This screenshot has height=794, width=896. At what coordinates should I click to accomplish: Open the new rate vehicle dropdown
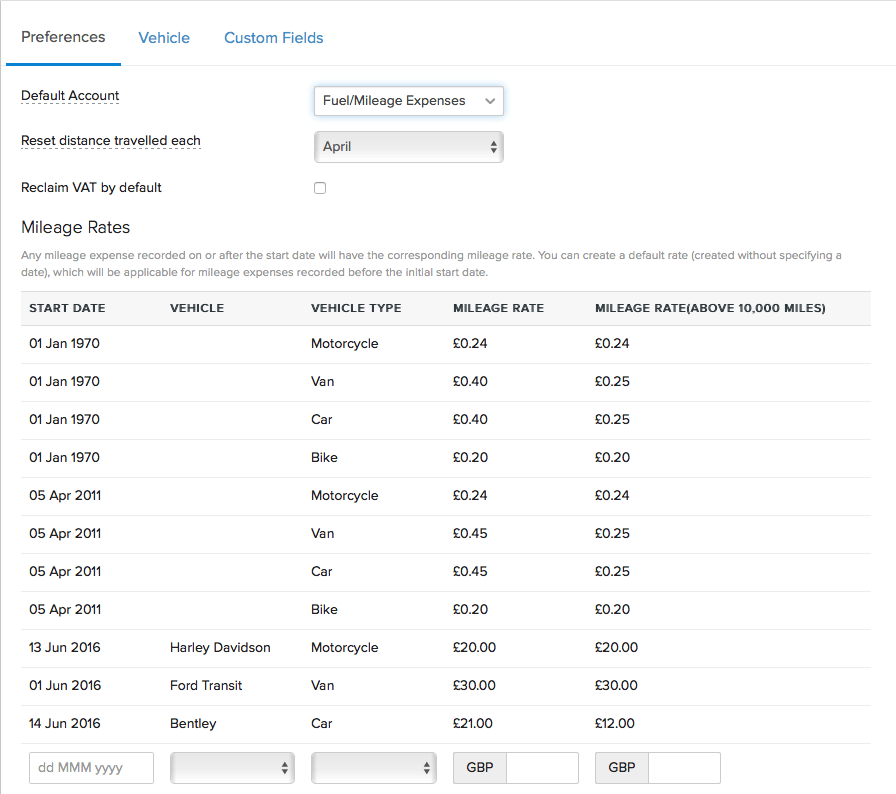pyautogui.click(x=232, y=768)
